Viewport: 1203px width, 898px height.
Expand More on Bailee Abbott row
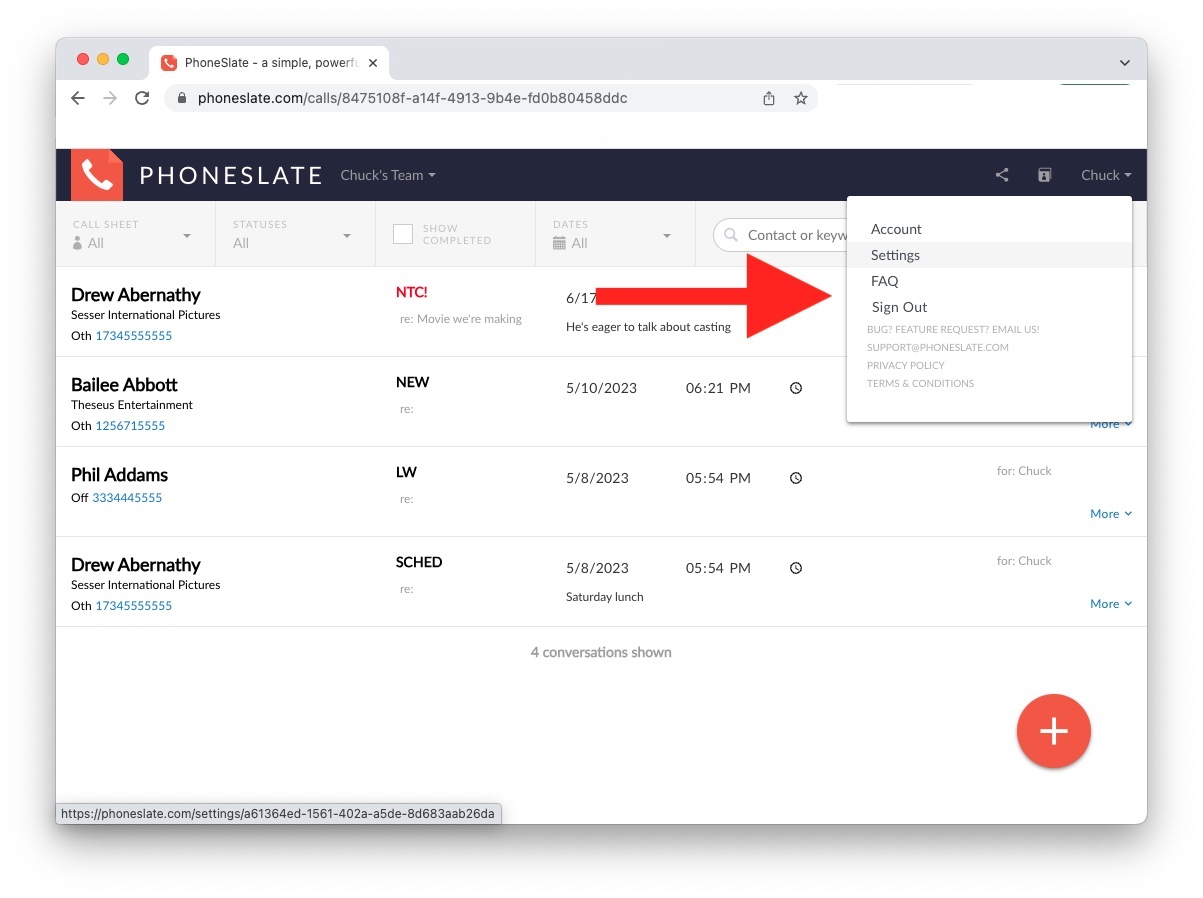click(1111, 424)
